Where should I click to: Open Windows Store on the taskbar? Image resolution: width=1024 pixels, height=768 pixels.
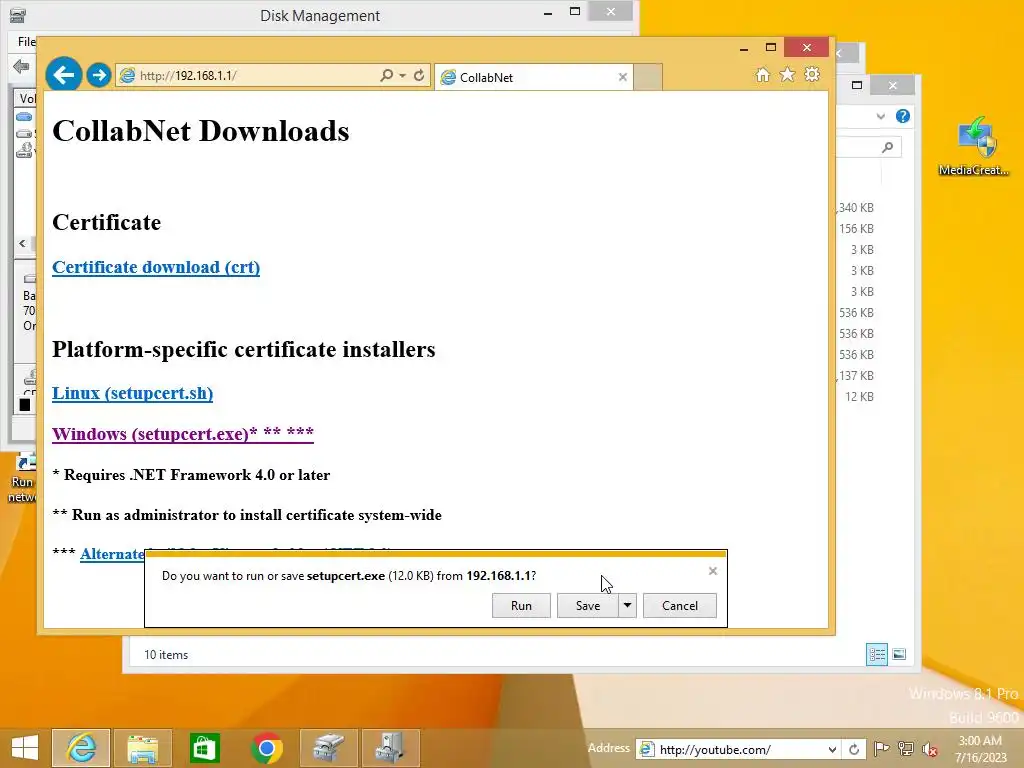click(x=204, y=748)
